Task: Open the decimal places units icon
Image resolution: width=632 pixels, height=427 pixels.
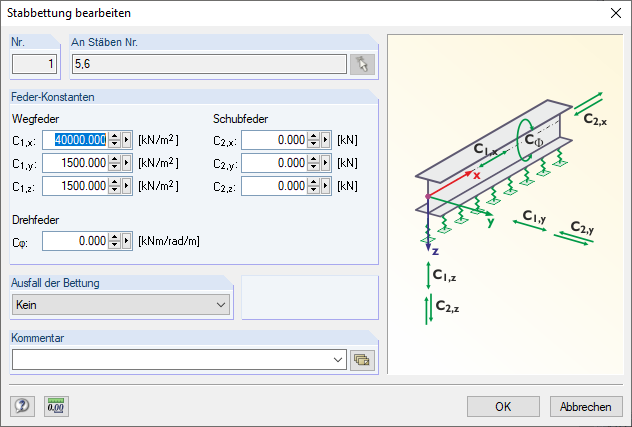Action: (56, 406)
